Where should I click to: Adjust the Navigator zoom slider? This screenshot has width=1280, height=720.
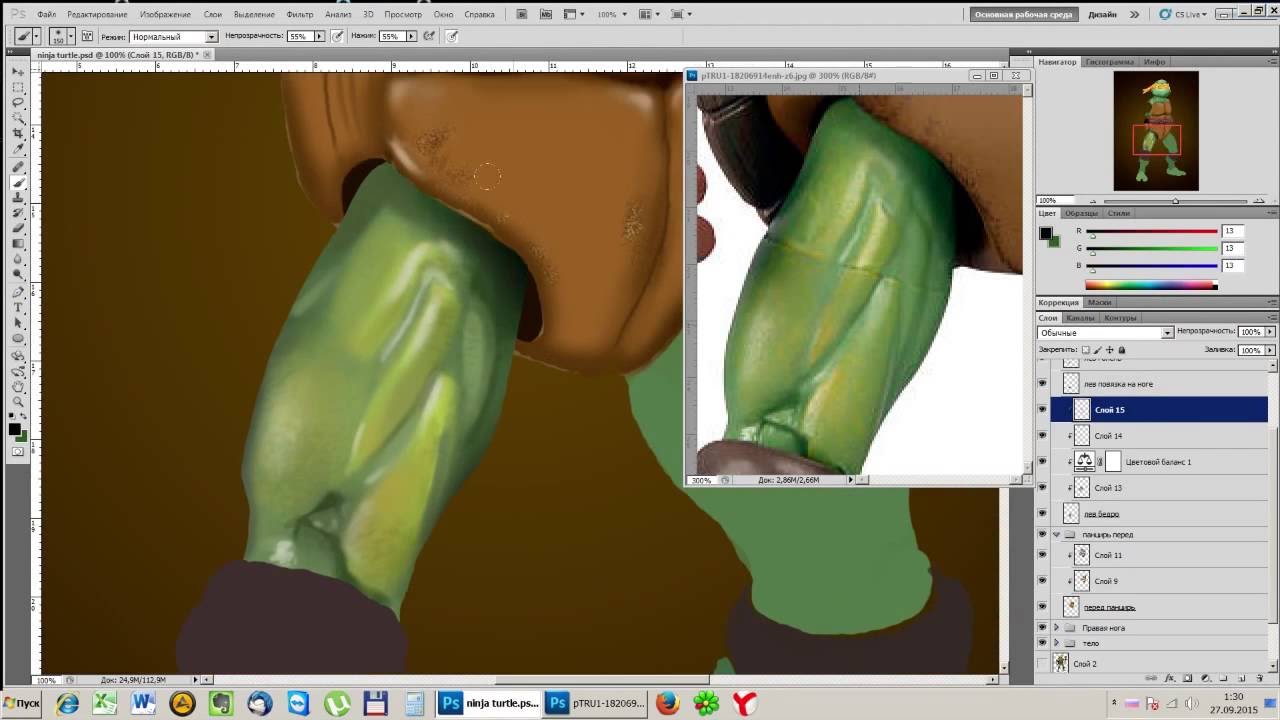coord(1175,201)
